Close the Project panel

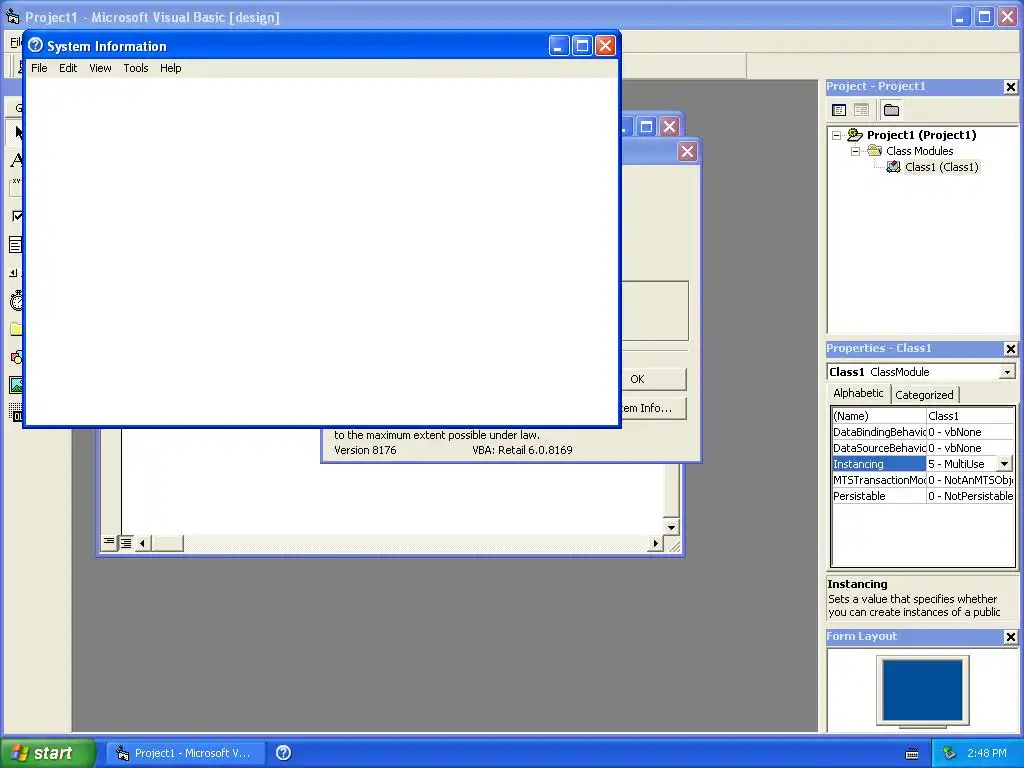click(x=1010, y=87)
